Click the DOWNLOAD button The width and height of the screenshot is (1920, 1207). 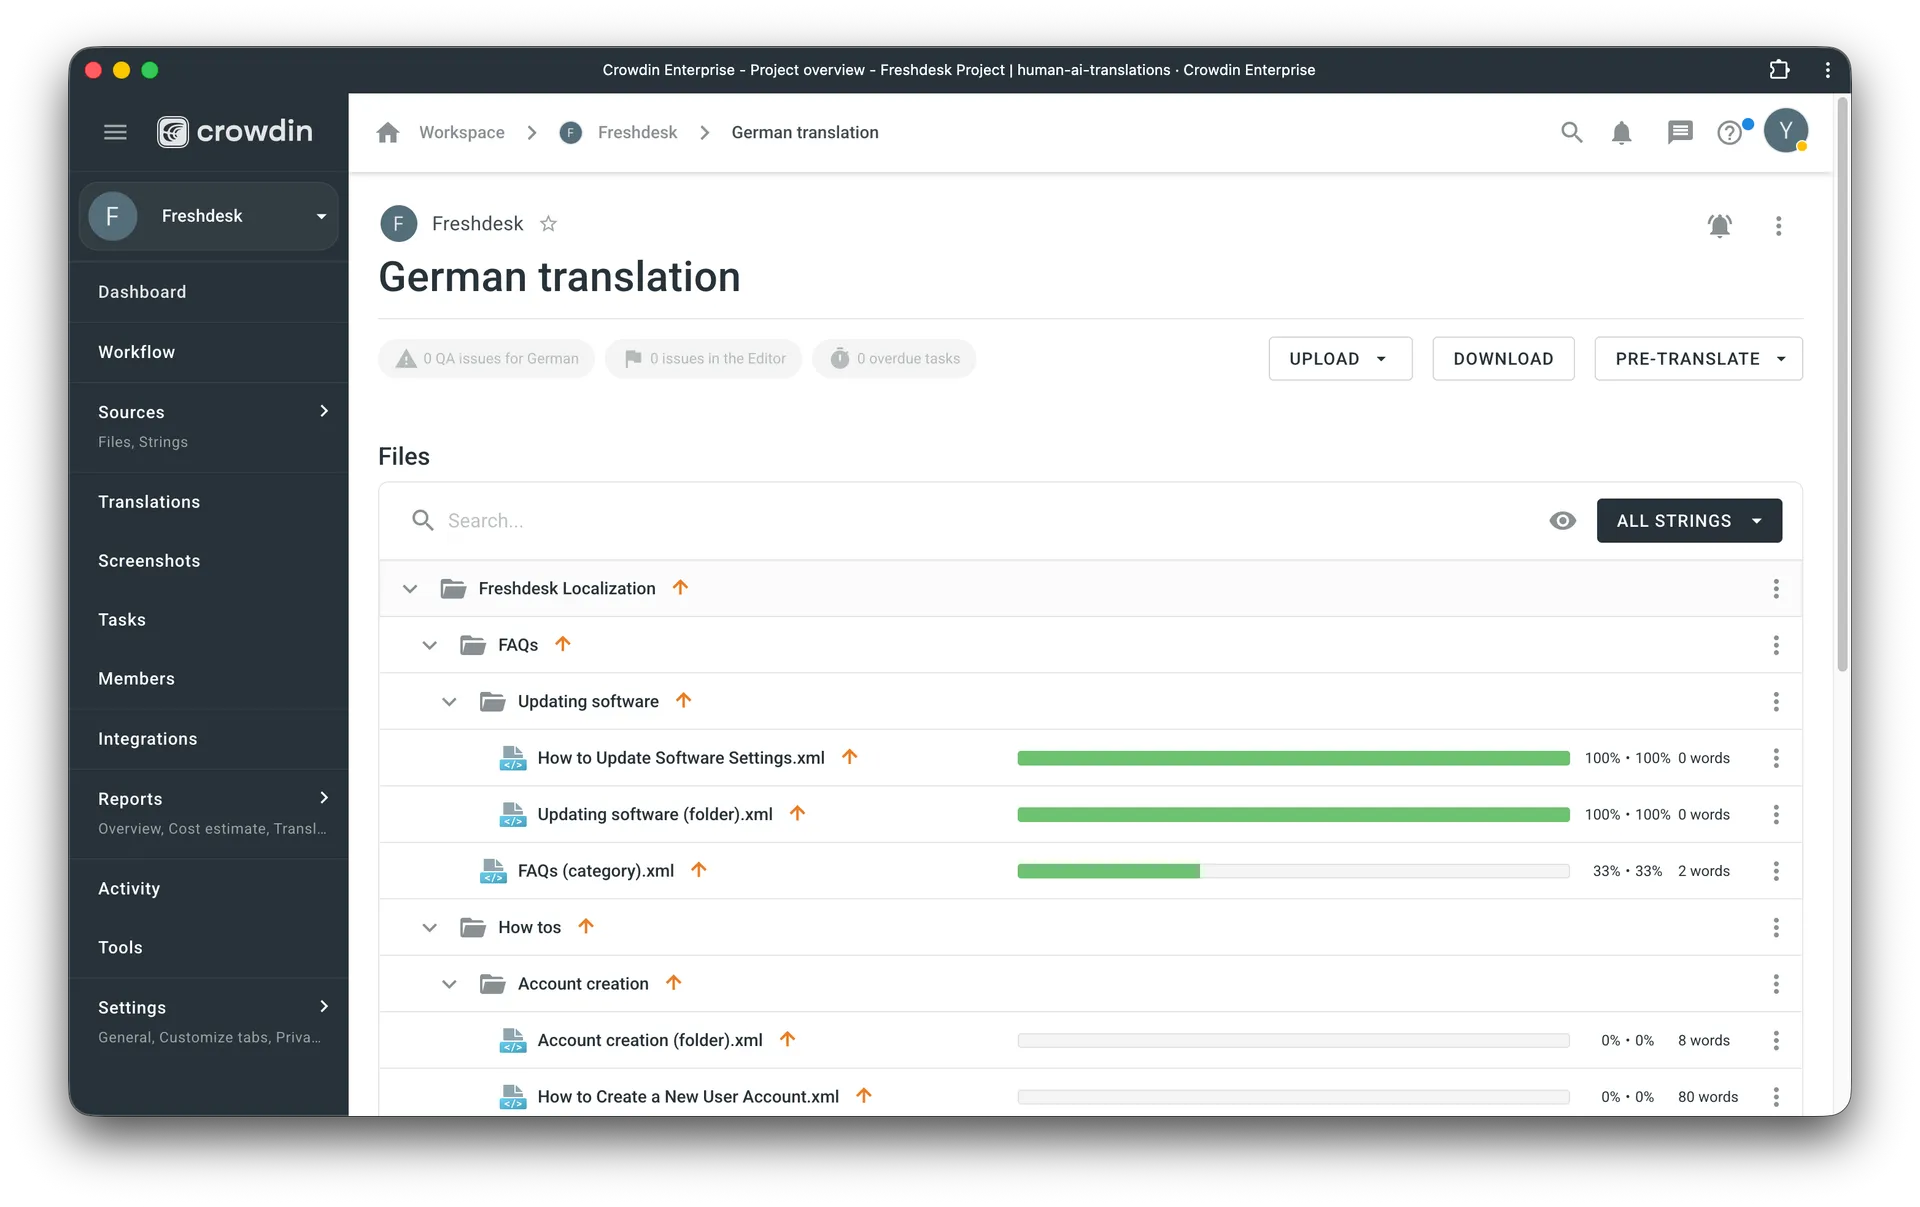click(x=1504, y=358)
